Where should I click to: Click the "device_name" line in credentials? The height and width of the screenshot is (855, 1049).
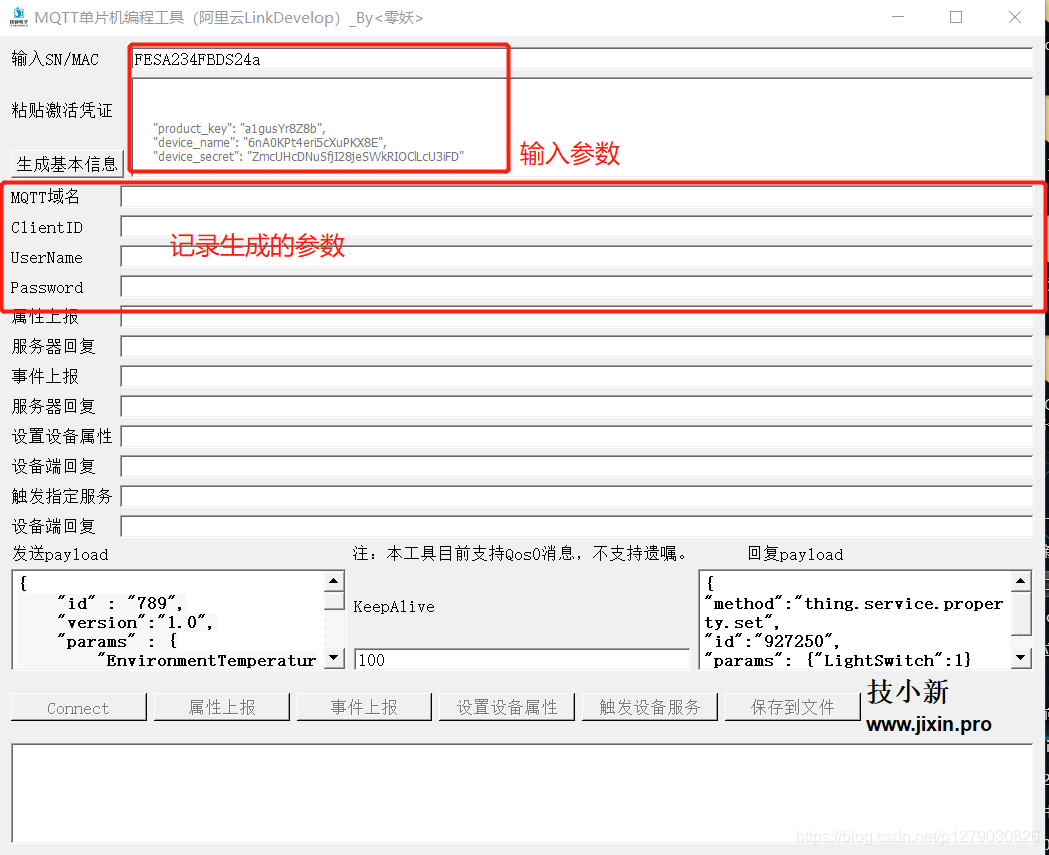coord(270,142)
